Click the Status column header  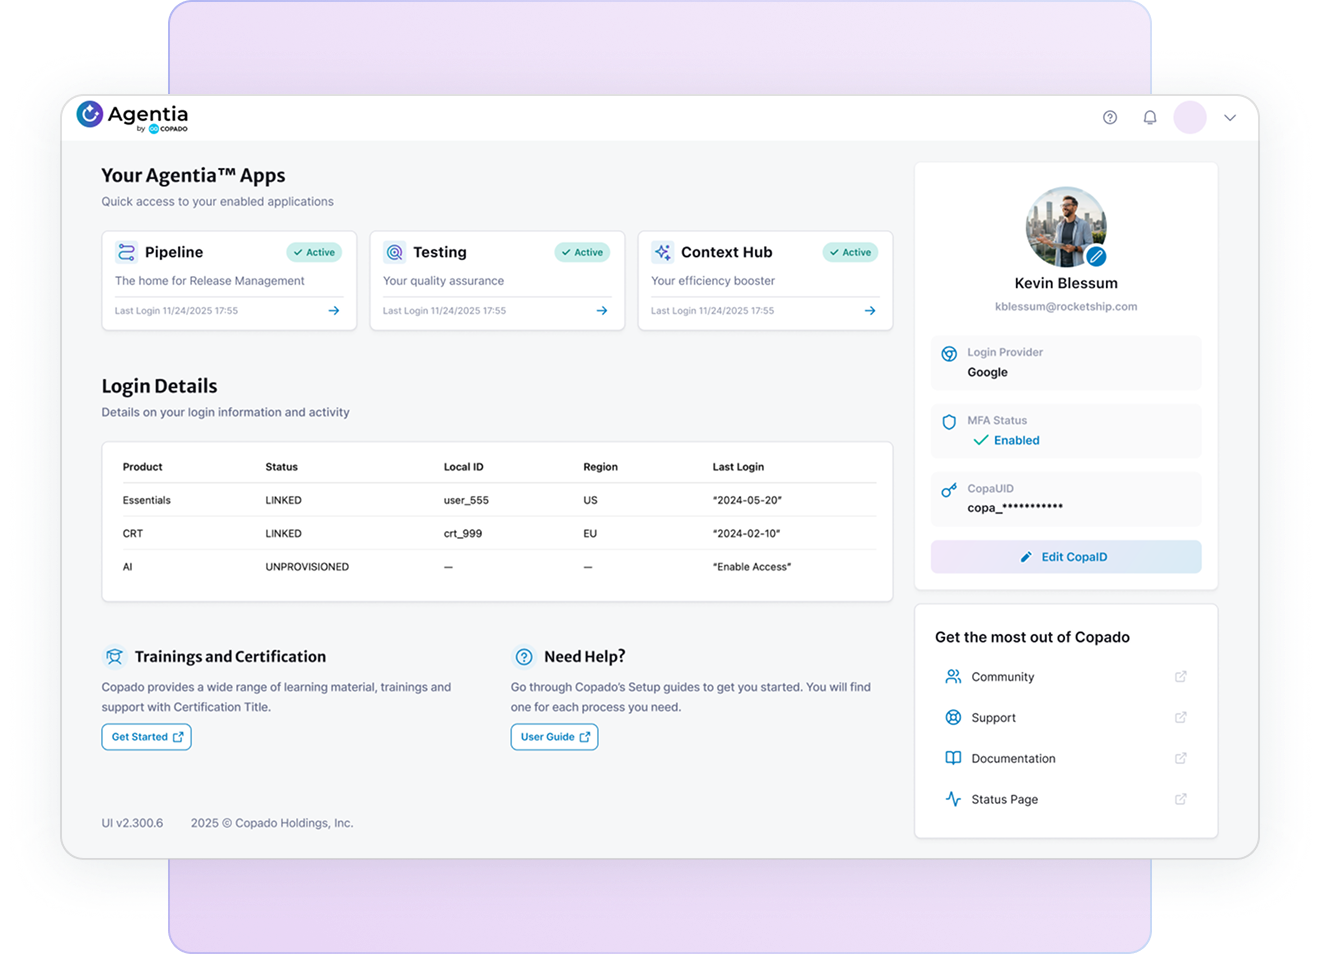pyautogui.click(x=281, y=467)
